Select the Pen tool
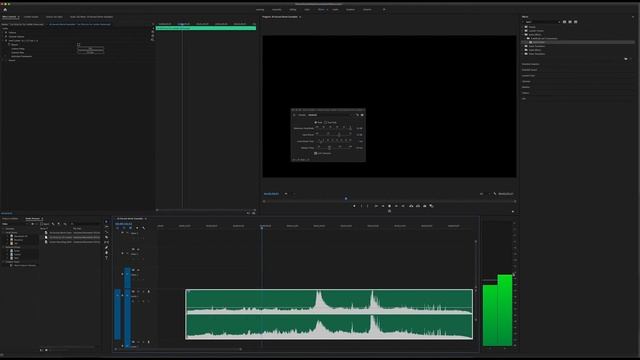Viewport: 640px width, 360px height. click(107, 248)
